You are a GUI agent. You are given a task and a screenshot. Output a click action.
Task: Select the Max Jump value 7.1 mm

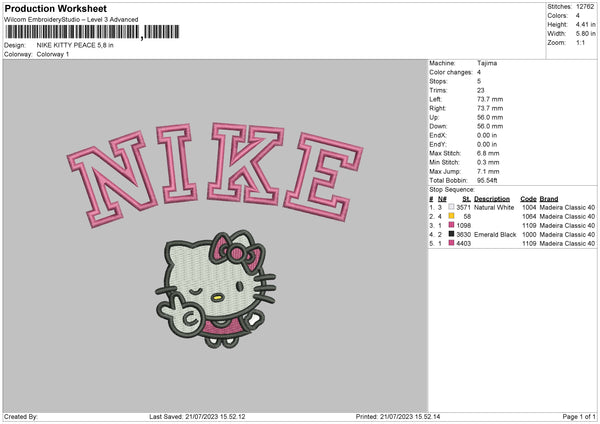488,172
